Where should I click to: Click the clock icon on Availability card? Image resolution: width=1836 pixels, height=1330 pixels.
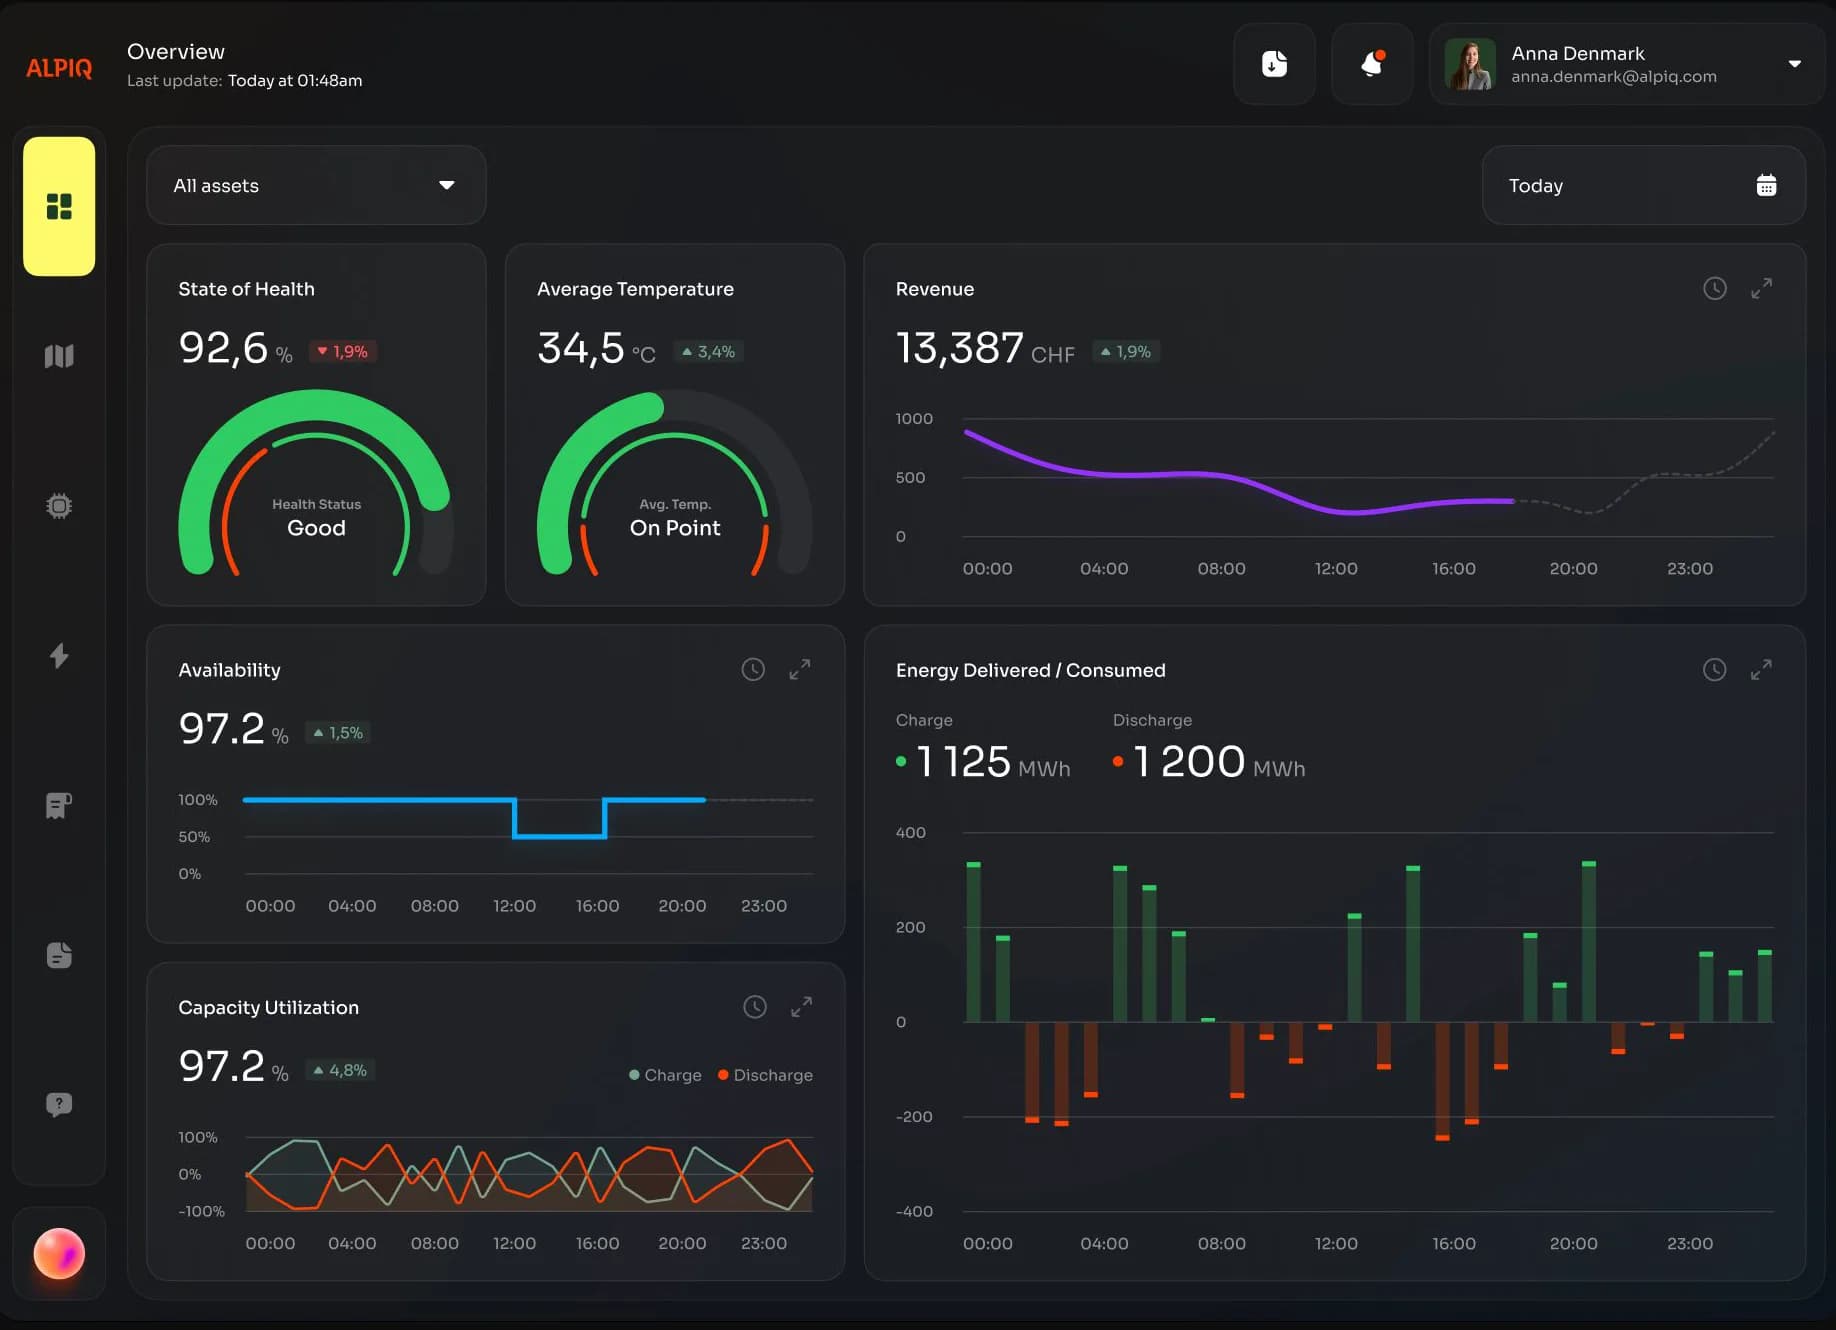coord(753,670)
